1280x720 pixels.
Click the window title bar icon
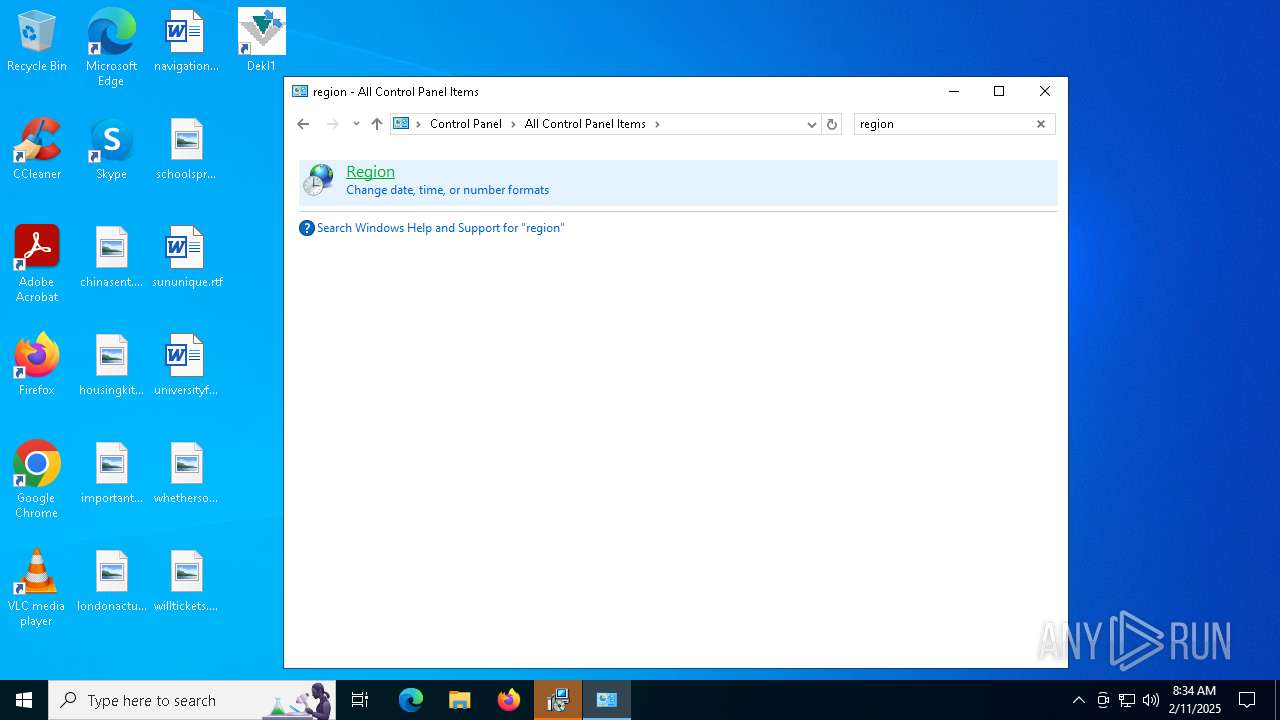(300, 91)
